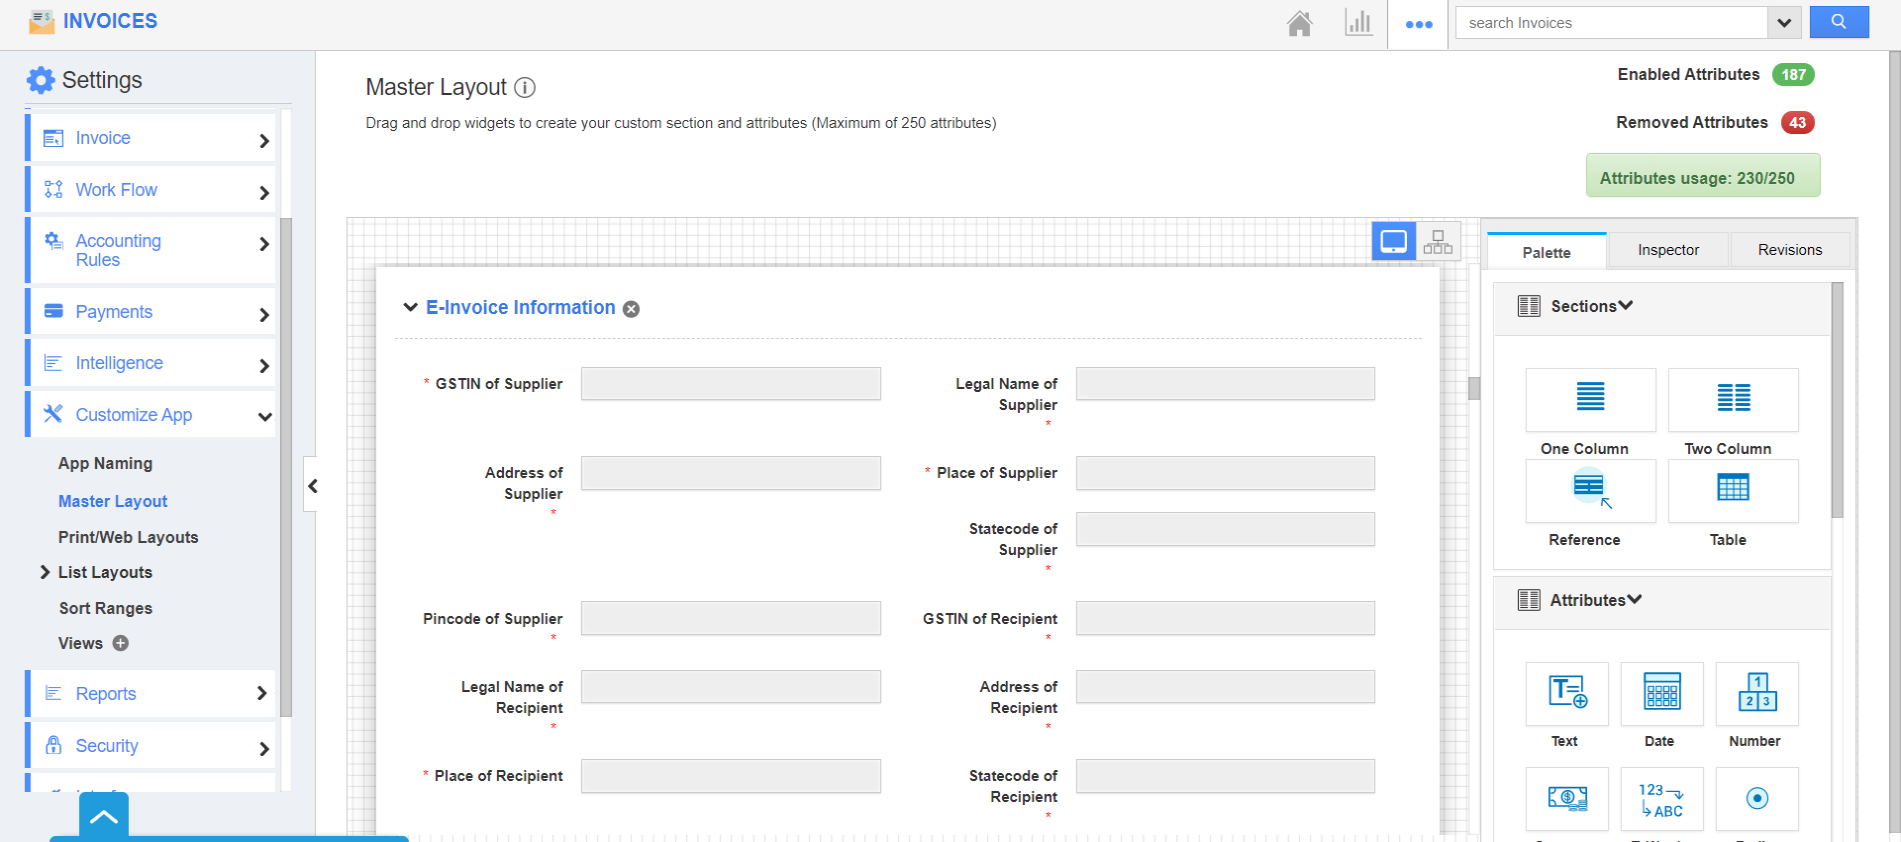Expand the List Layouts tree item
Image resolution: width=1901 pixels, height=842 pixels.
pos(45,572)
